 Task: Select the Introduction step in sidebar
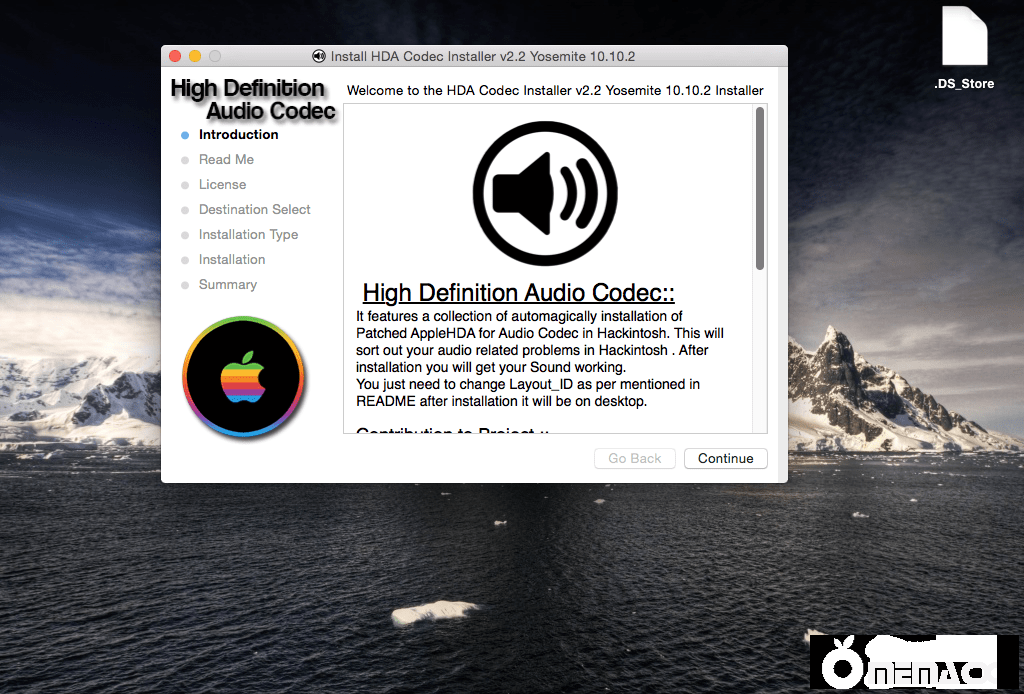click(x=238, y=134)
